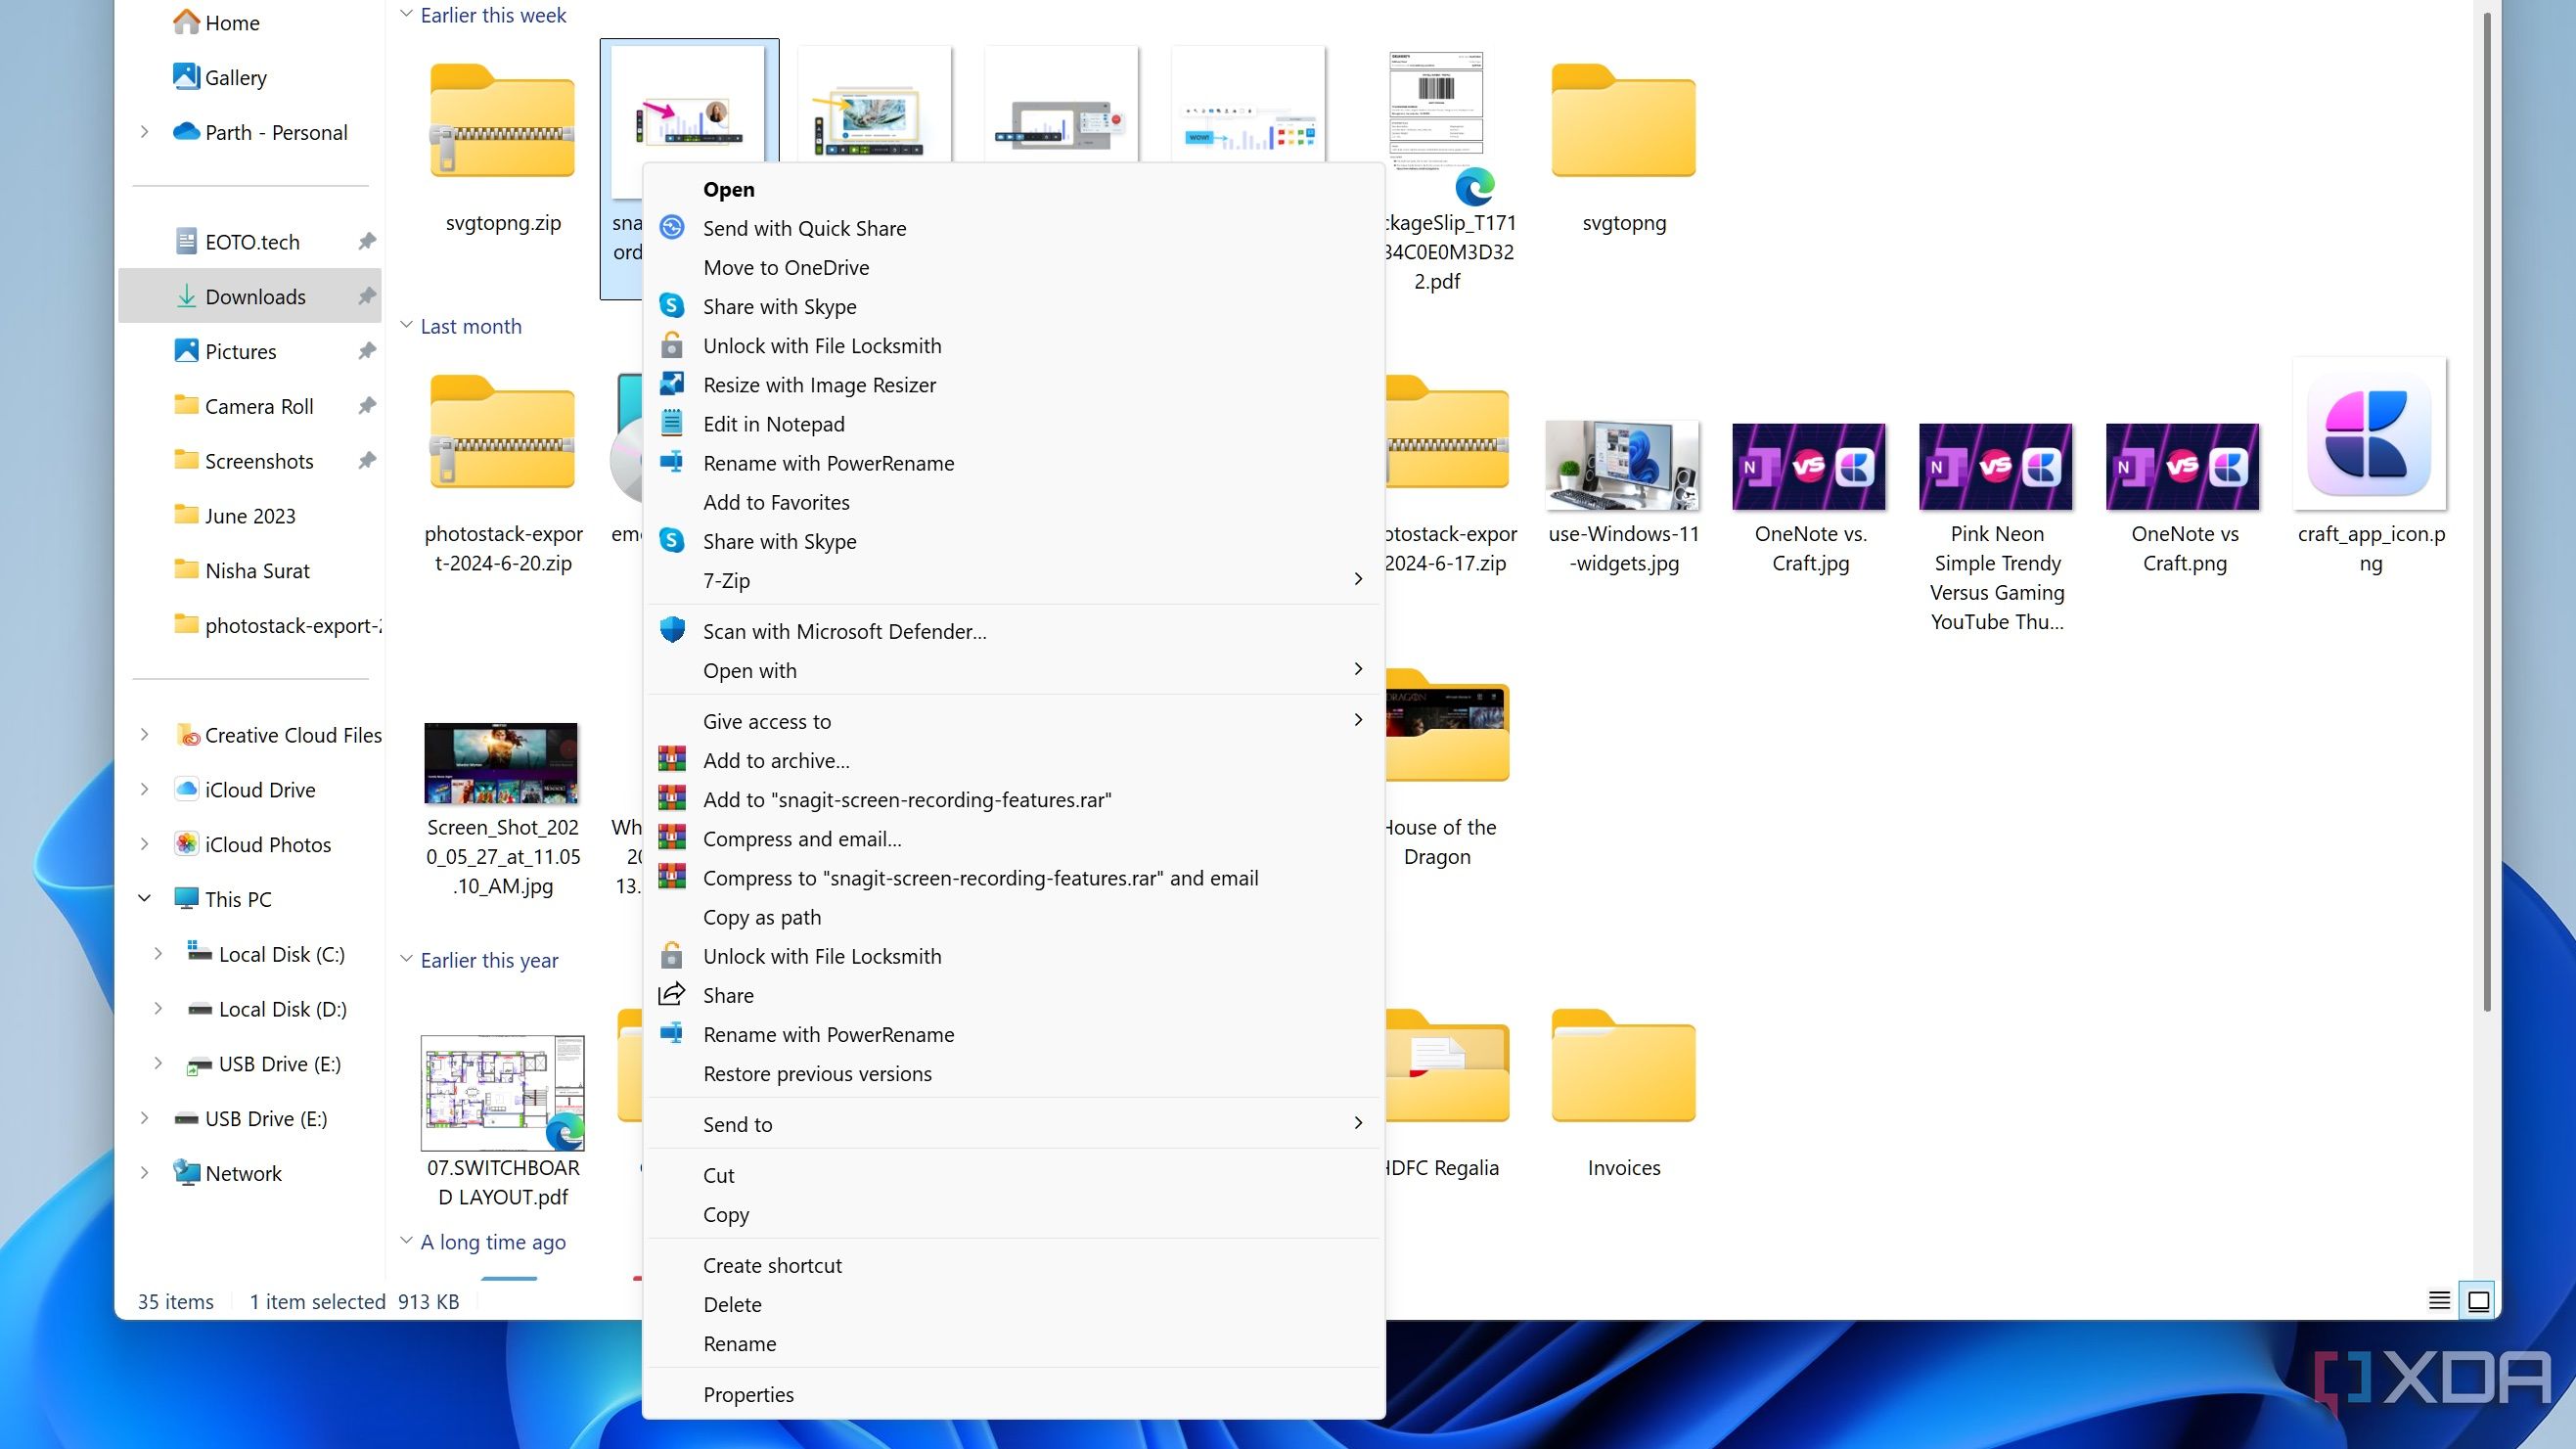Click Compress and email option

(801, 837)
